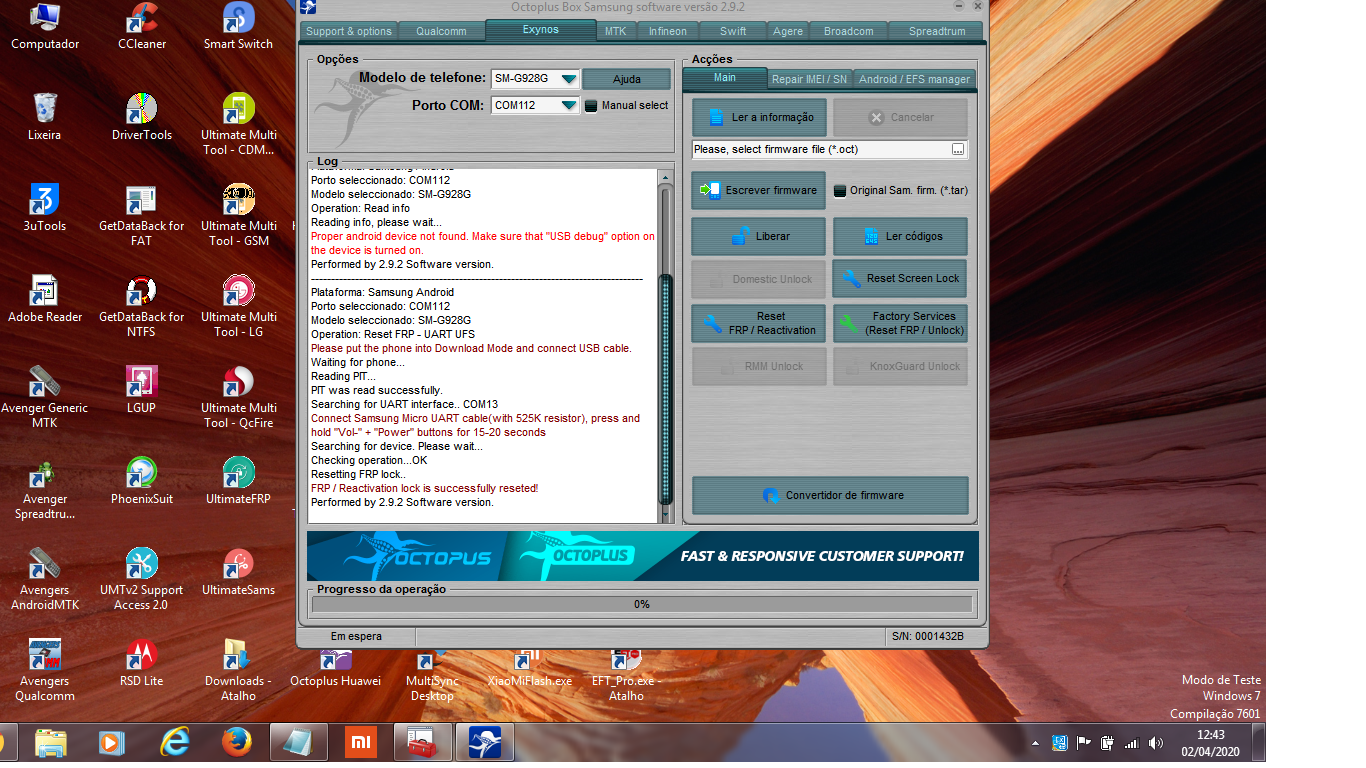Viewport: 1366px width, 768px height.
Task: Open the Android / EFS manager tab
Action: click(x=914, y=79)
